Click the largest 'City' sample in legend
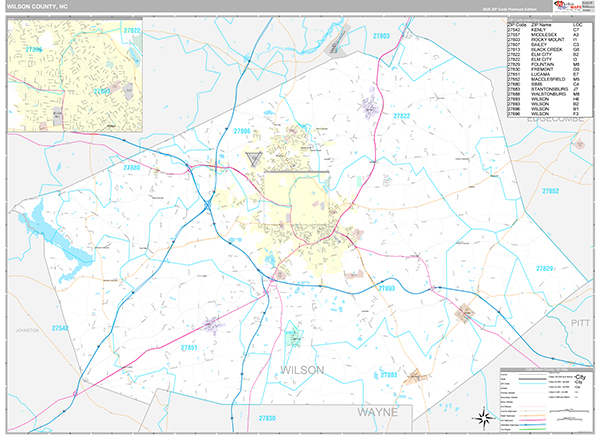Screen dimensions: 600x435 click(x=580, y=377)
